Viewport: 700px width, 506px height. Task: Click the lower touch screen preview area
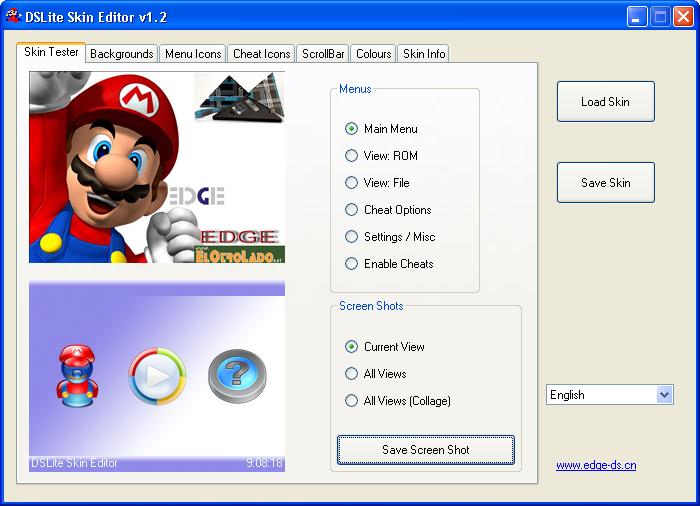[157, 376]
